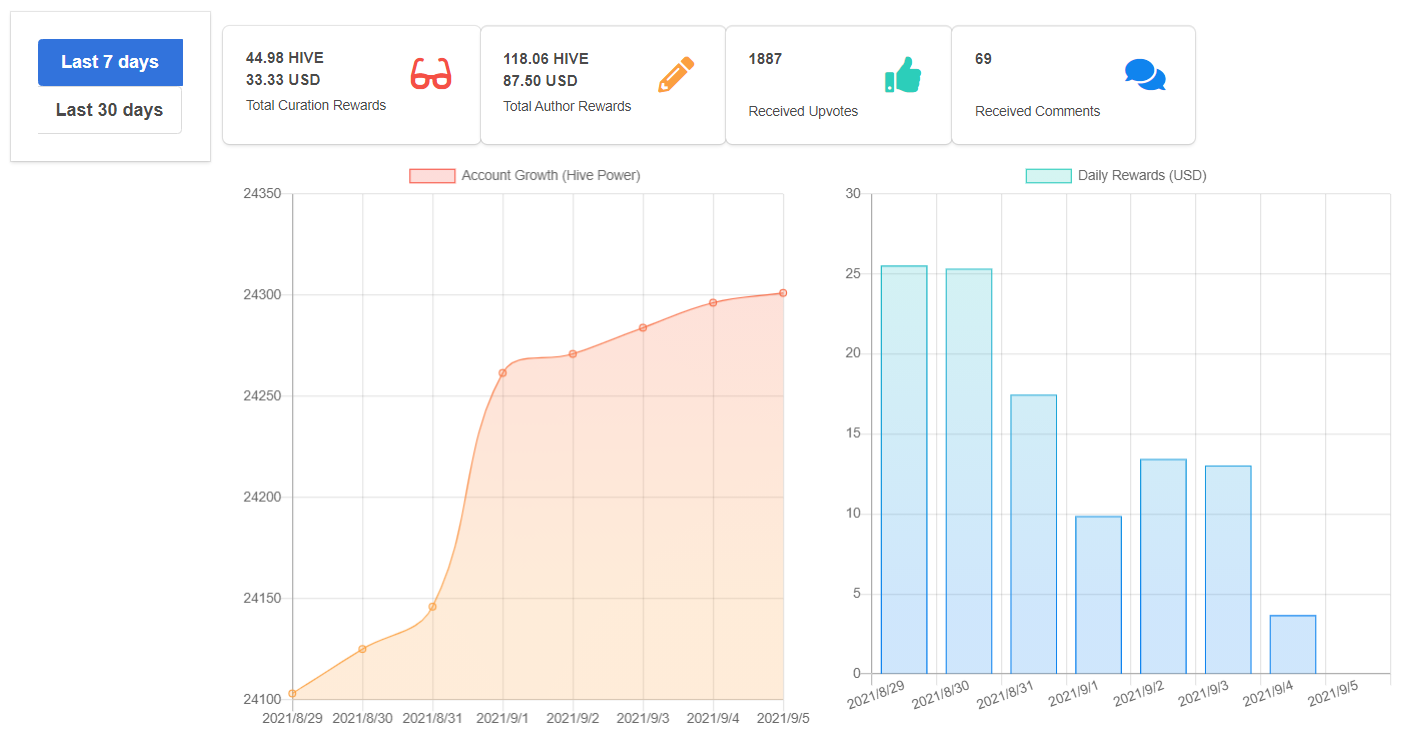Click the glasses curation rewards icon
Viewport: 1407px width, 755px height.
pyautogui.click(x=431, y=75)
